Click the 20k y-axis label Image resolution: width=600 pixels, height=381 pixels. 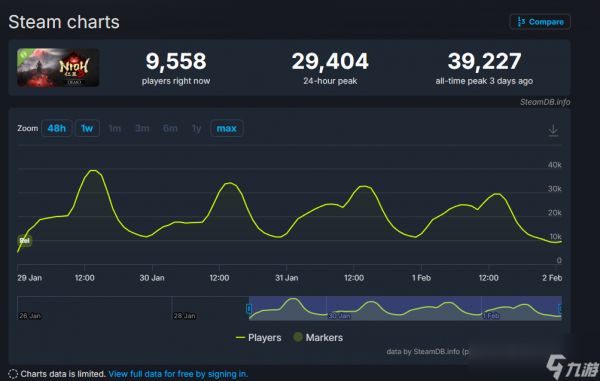pyautogui.click(x=554, y=213)
